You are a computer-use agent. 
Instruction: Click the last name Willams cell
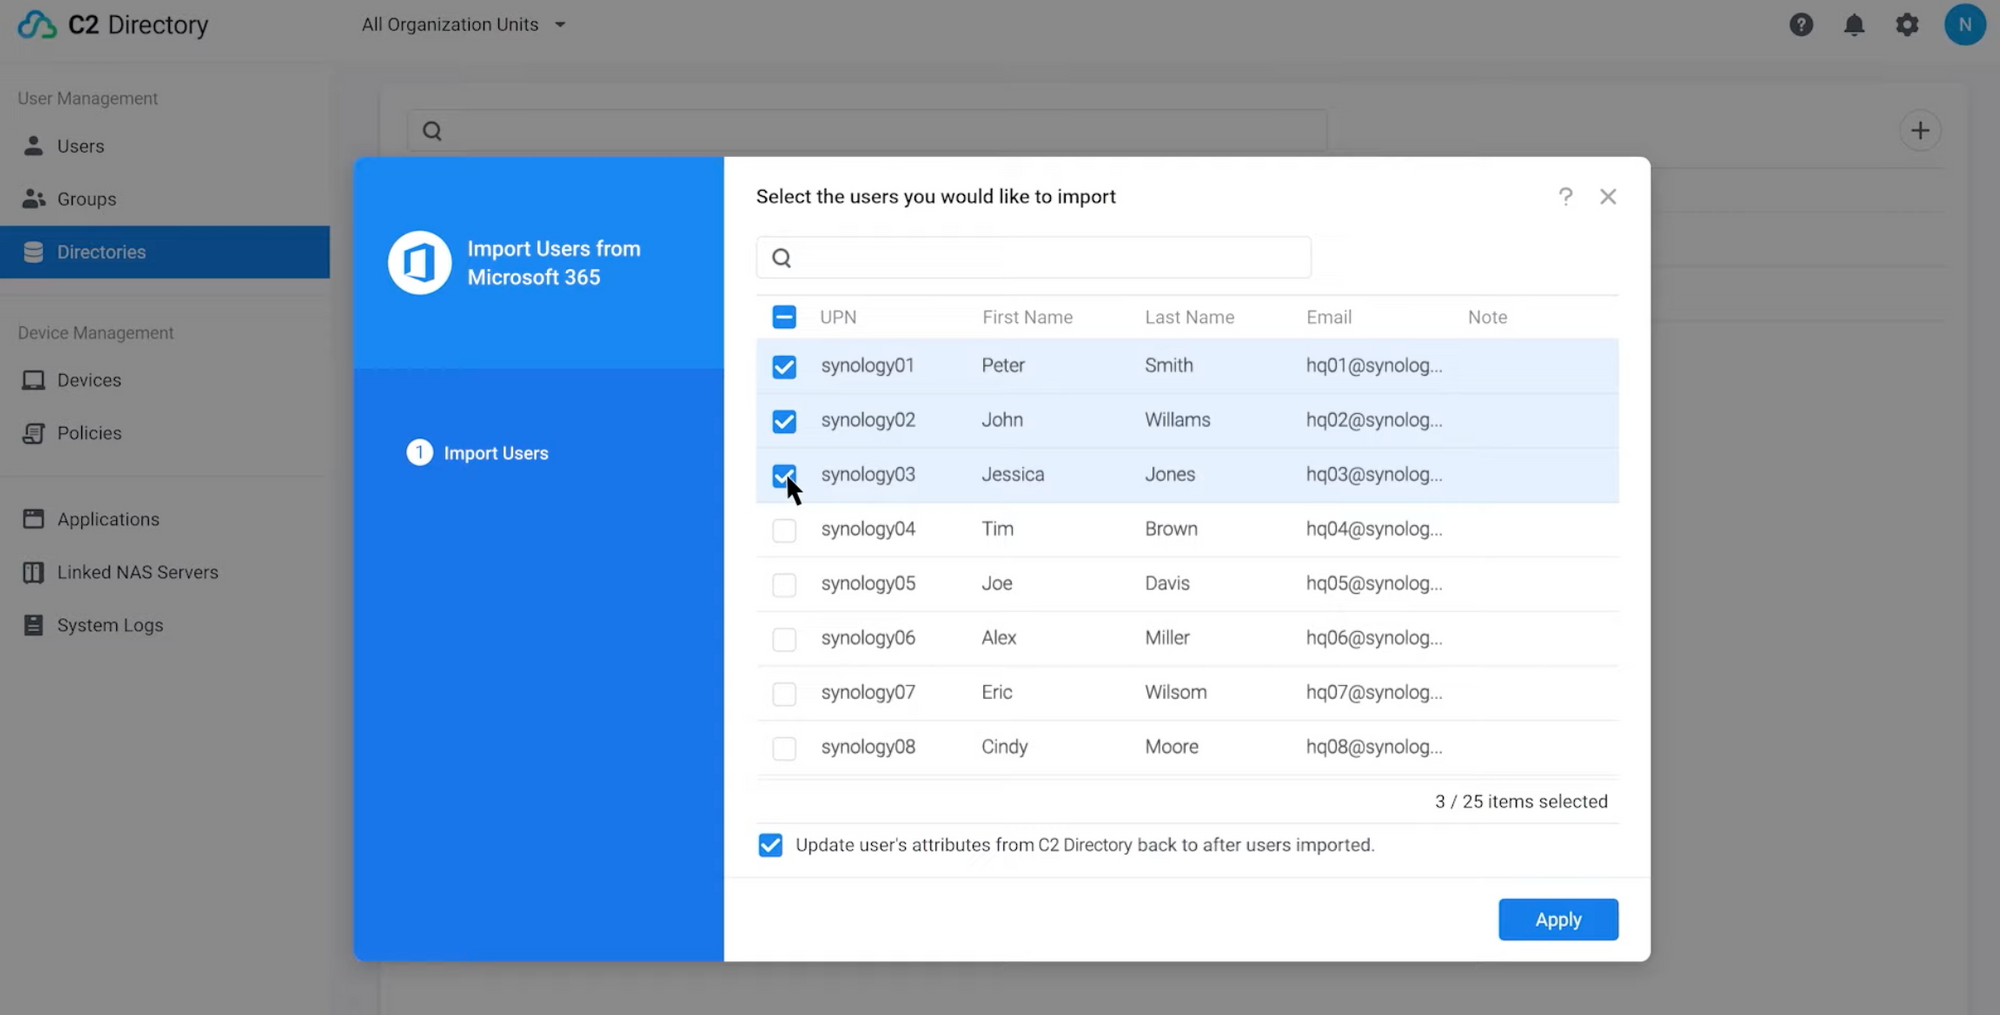1178,420
